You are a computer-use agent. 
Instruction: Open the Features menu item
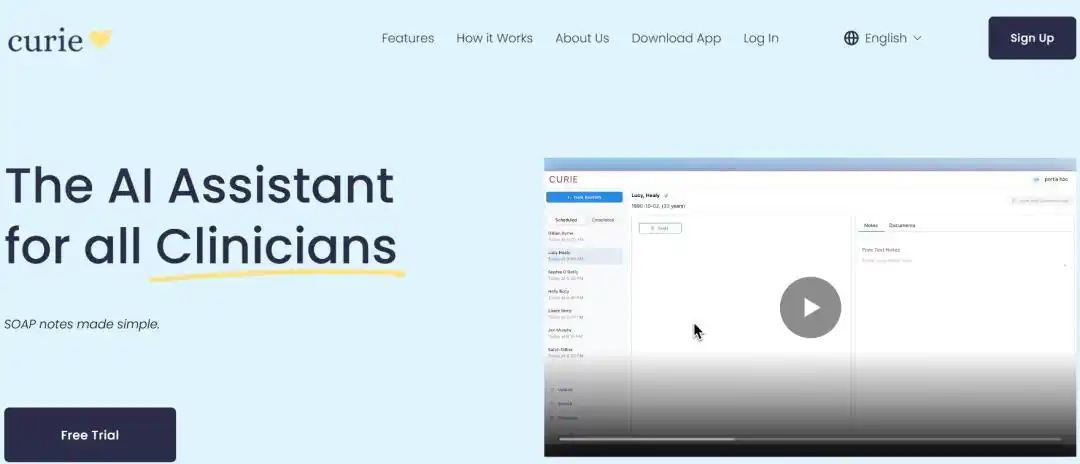[x=408, y=38]
